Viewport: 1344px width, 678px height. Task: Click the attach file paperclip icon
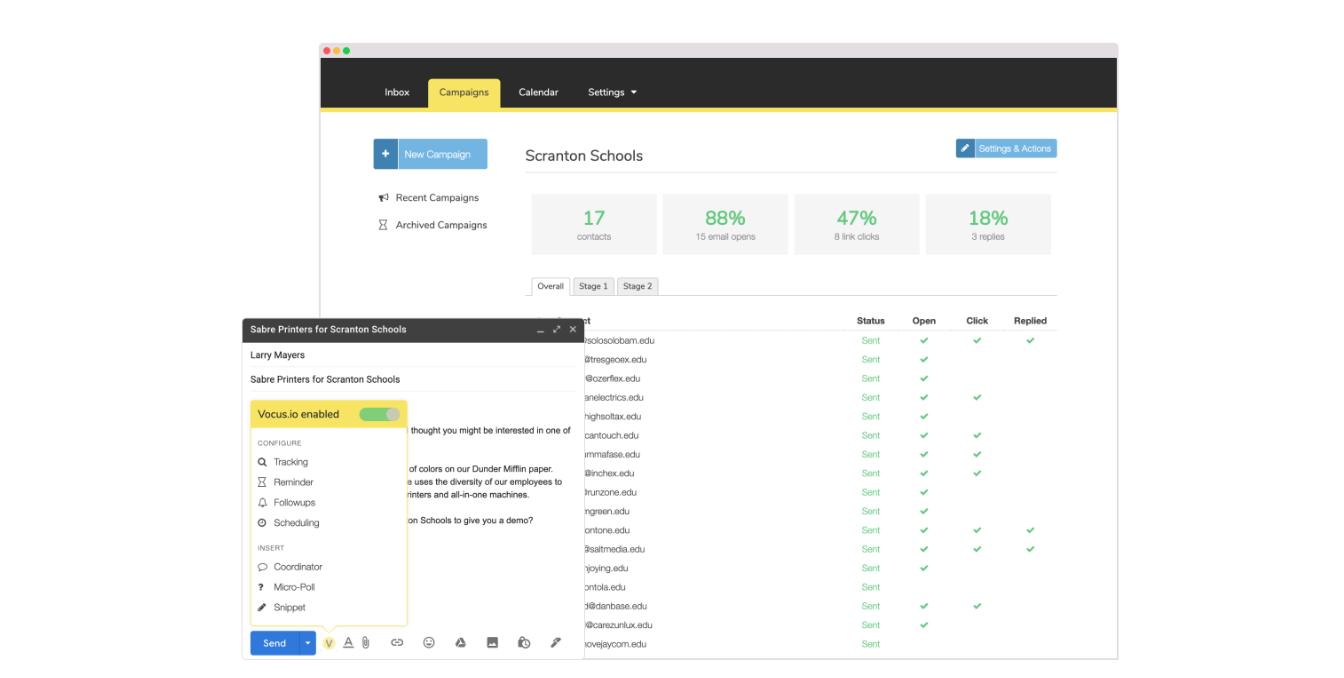(366, 643)
